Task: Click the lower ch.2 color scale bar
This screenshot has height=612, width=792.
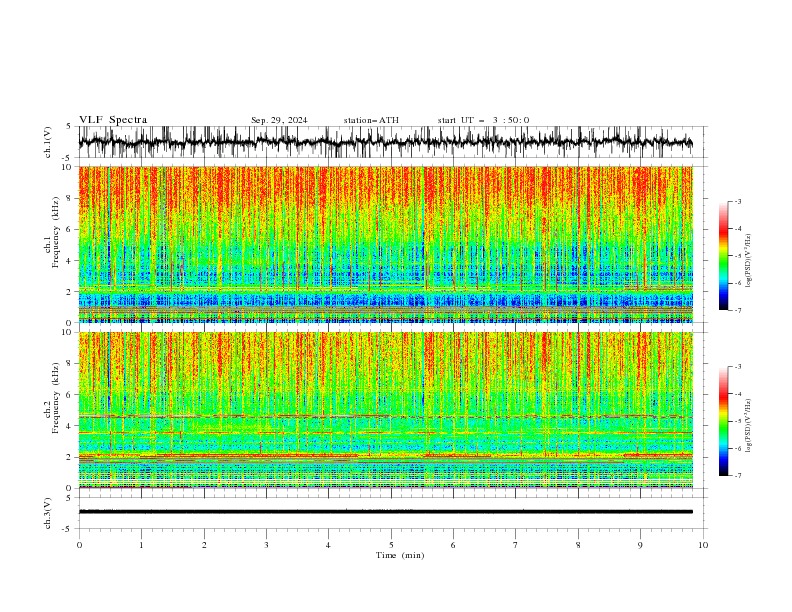Action: click(724, 421)
